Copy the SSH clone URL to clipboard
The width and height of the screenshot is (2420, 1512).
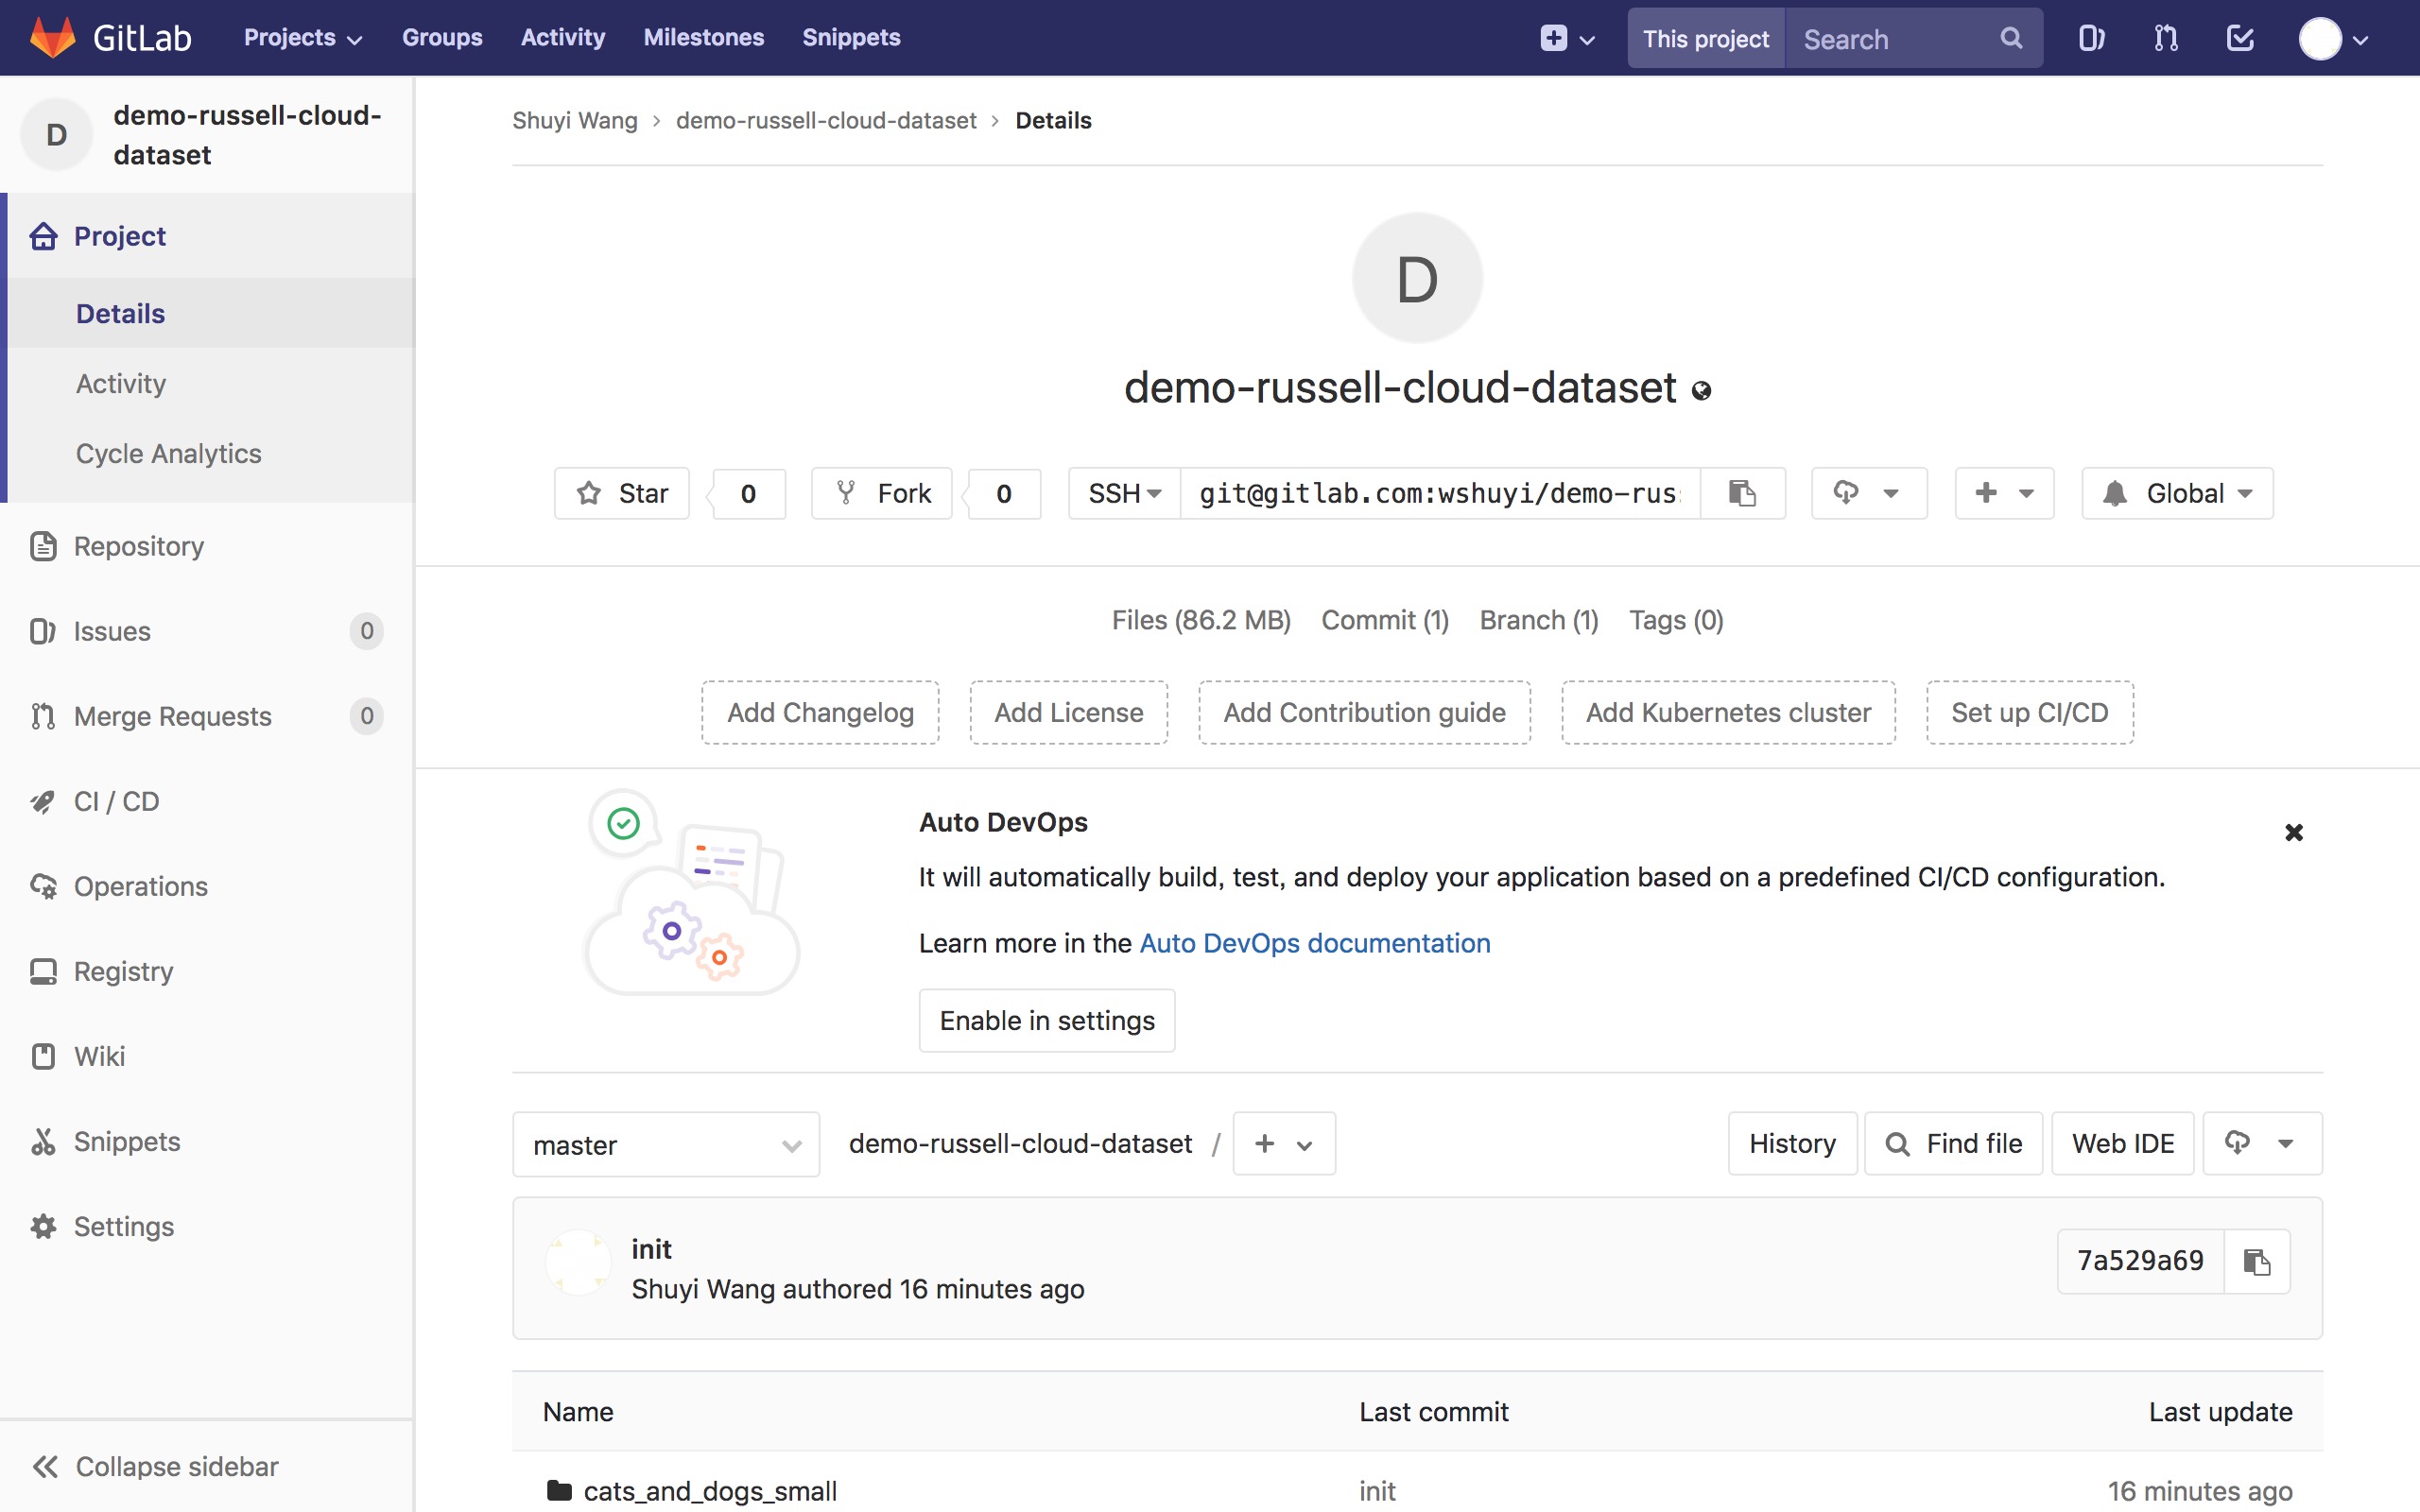click(x=1742, y=493)
